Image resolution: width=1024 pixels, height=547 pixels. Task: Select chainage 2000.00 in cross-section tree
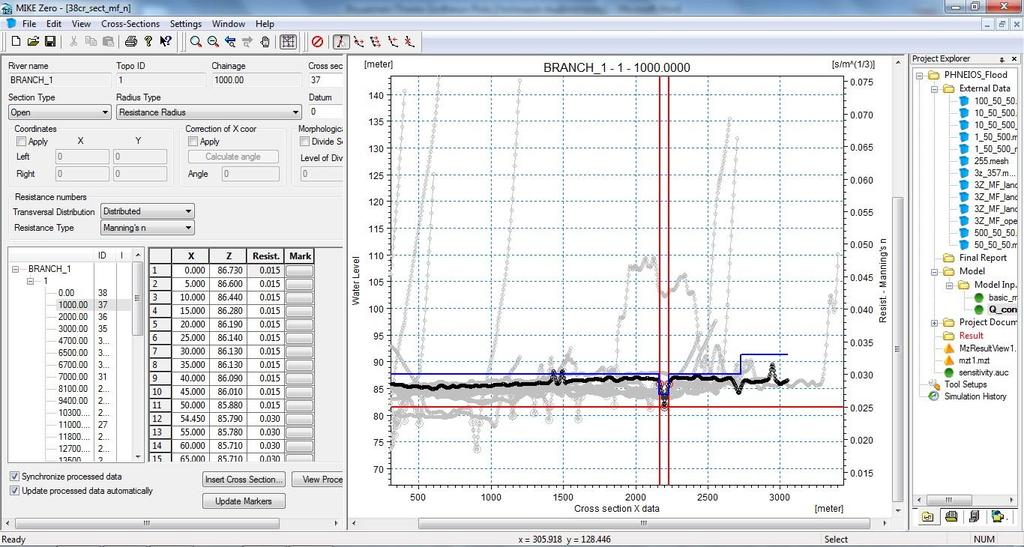tap(72, 317)
